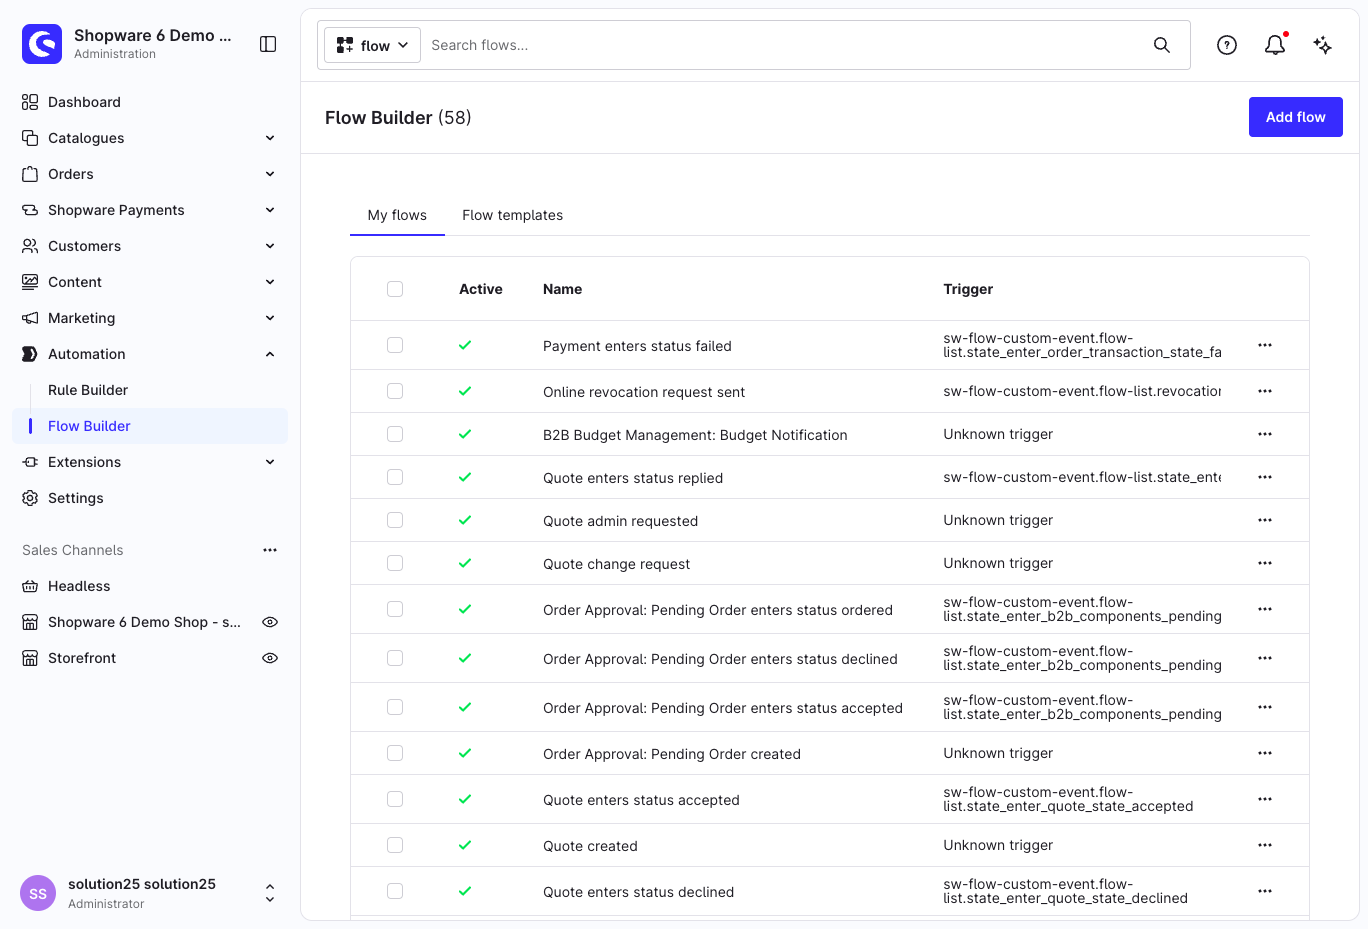Open the user account menu chevron
The image size is (1368, 929).
point(270,894)
